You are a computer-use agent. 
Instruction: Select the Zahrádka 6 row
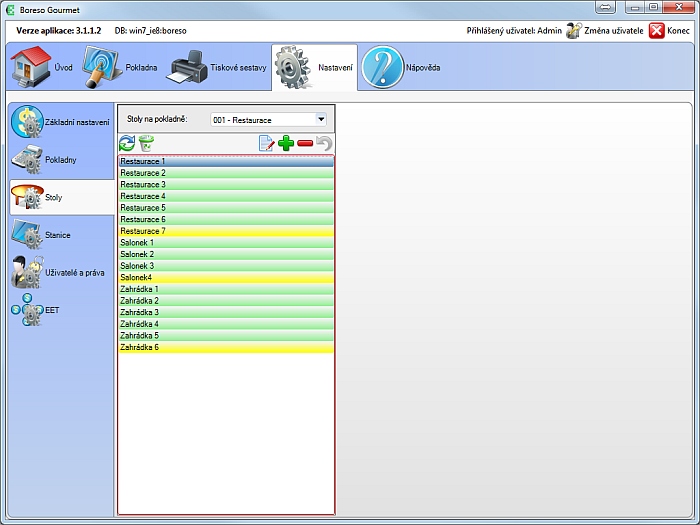click(x=225, y=348)
